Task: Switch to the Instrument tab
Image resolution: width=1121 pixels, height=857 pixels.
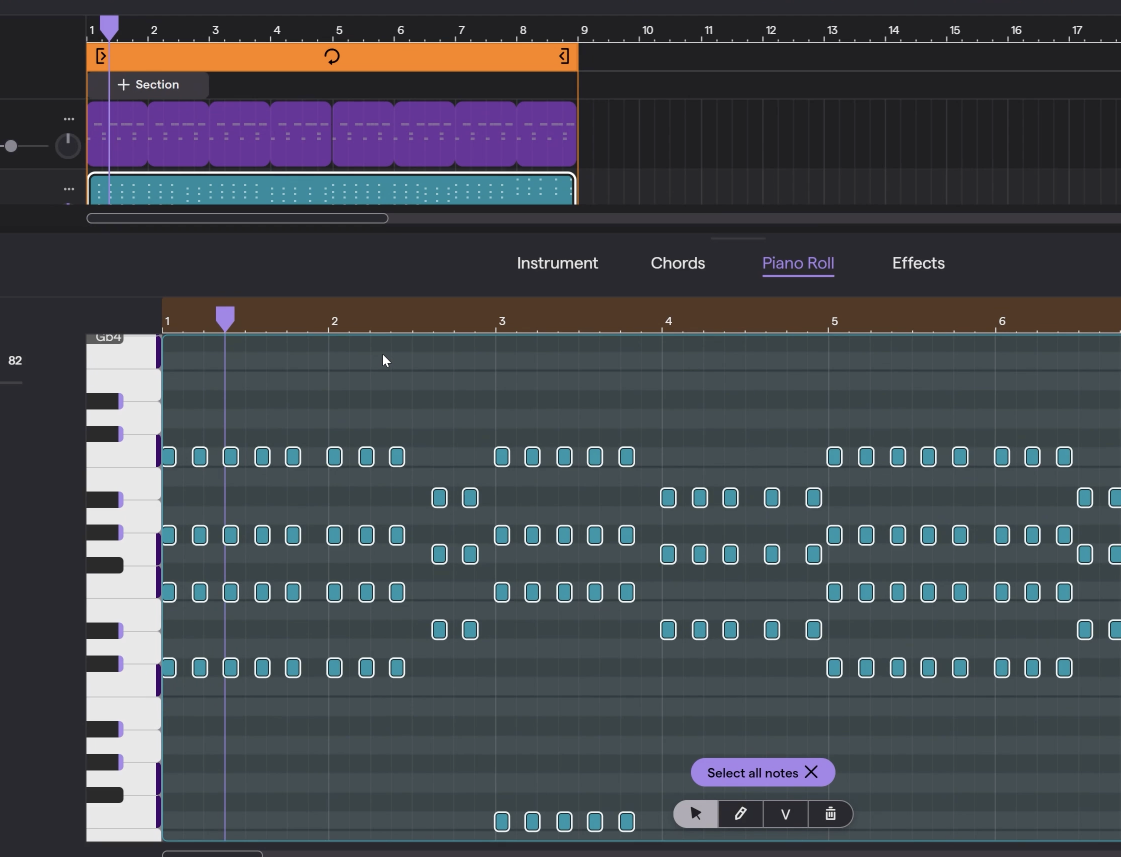Action: [558, 263]
